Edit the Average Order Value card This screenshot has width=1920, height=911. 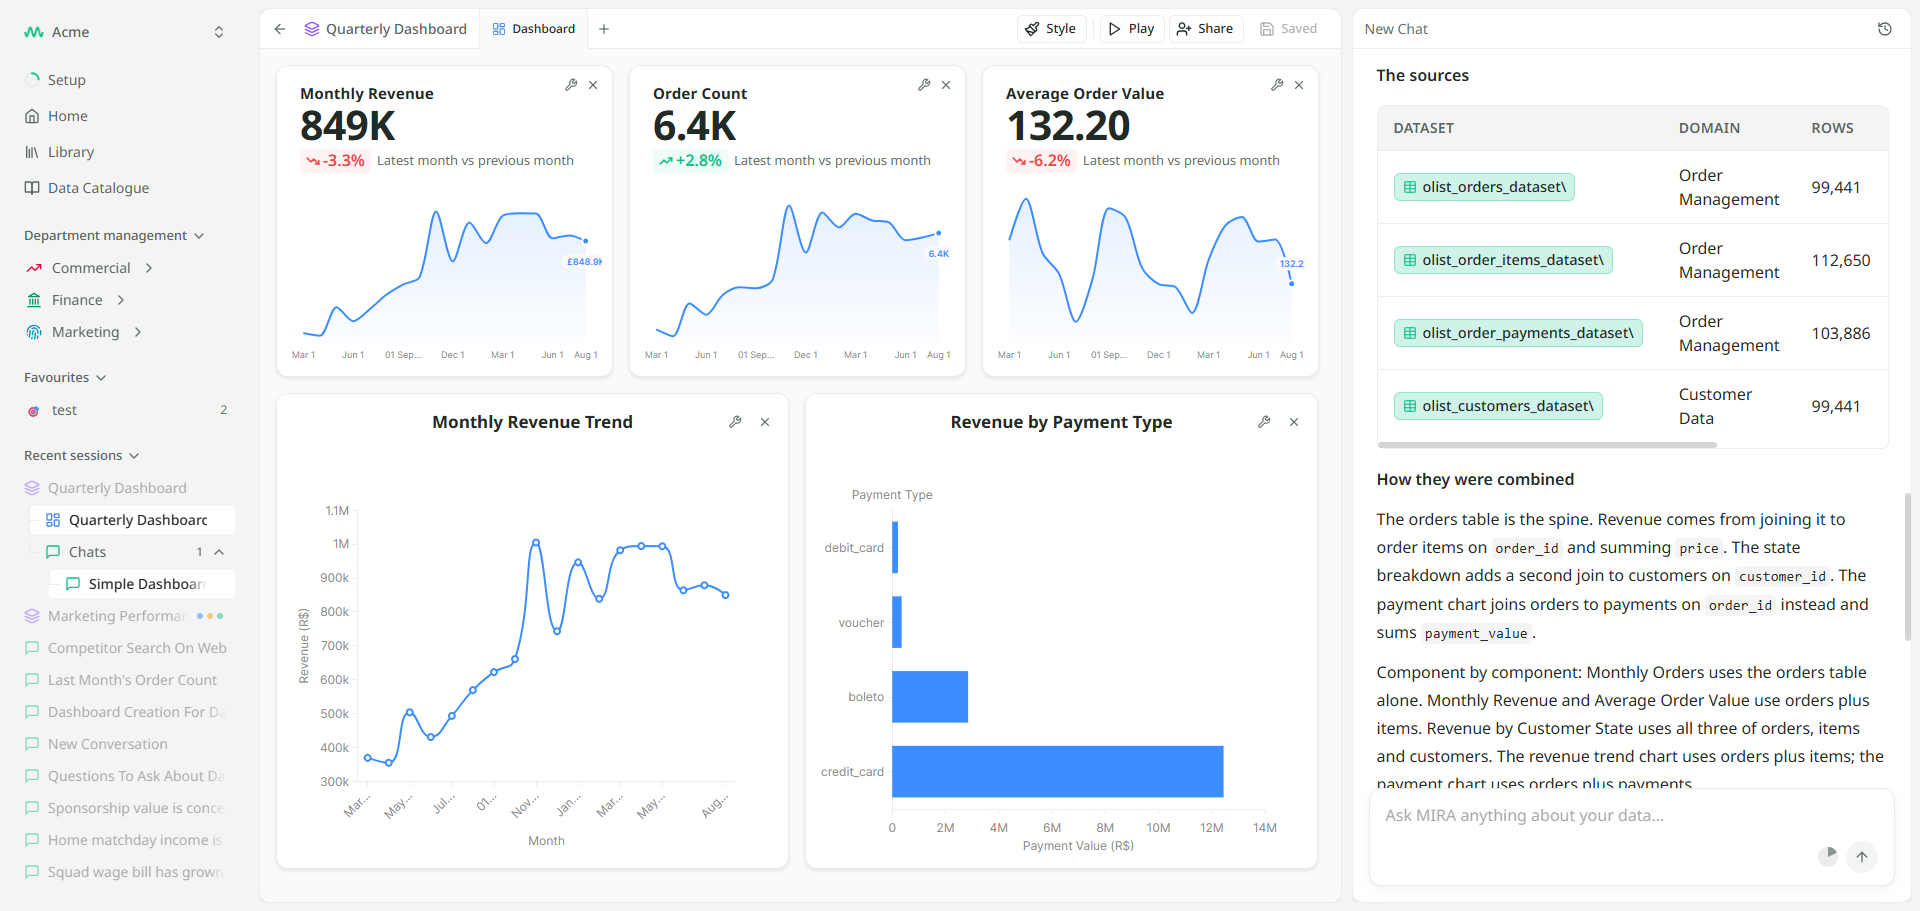1277,85
